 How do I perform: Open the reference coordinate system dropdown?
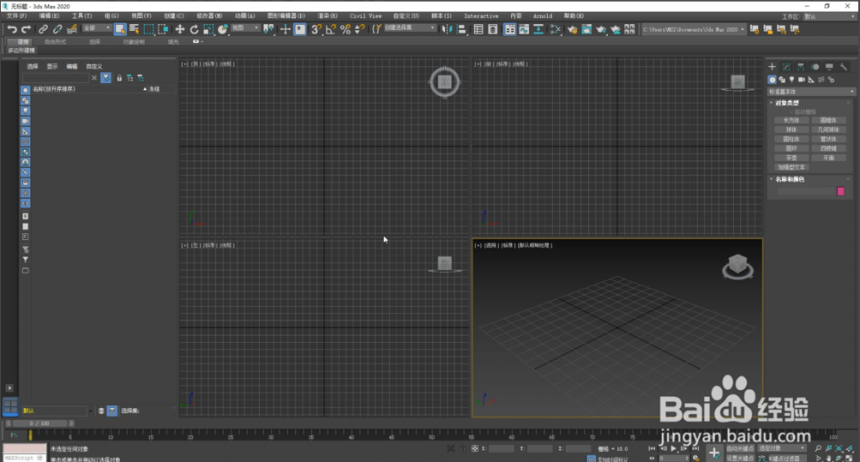pos(245,28)
